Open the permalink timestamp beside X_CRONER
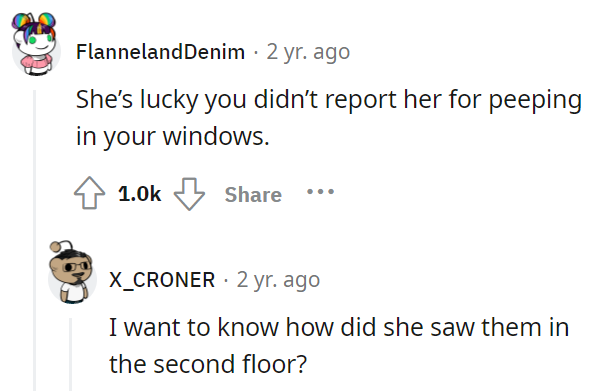Image resolution: width=614 pixels, height=391 pixels. [278, 280]
